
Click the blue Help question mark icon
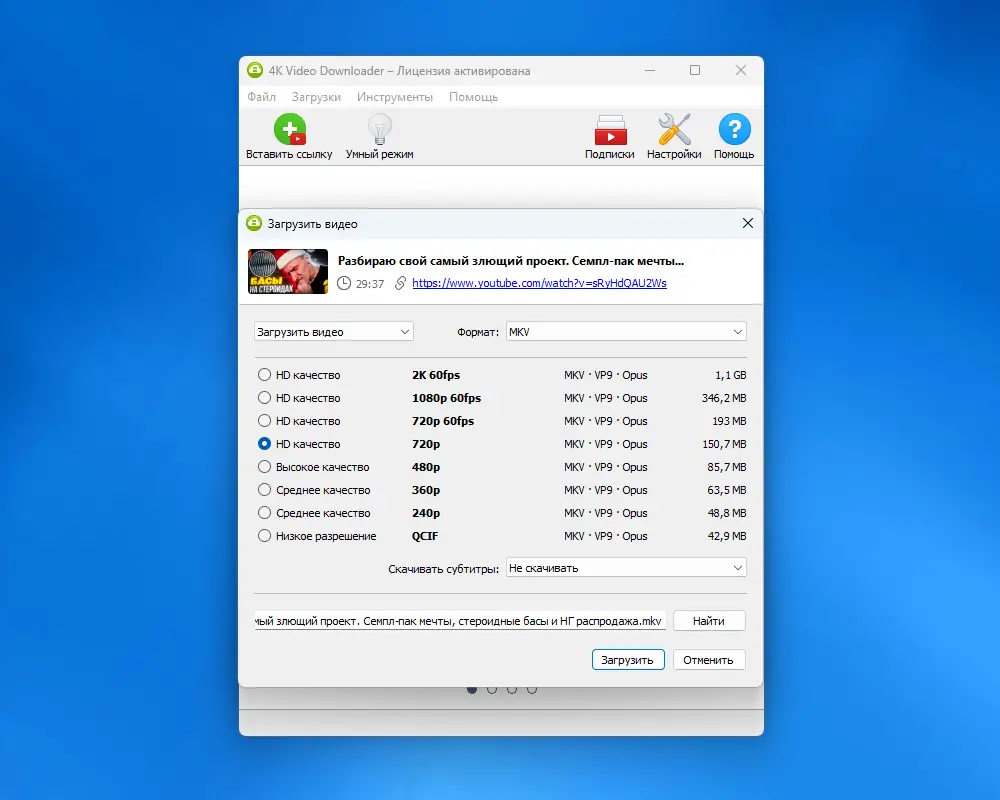(x=734, y=130)
